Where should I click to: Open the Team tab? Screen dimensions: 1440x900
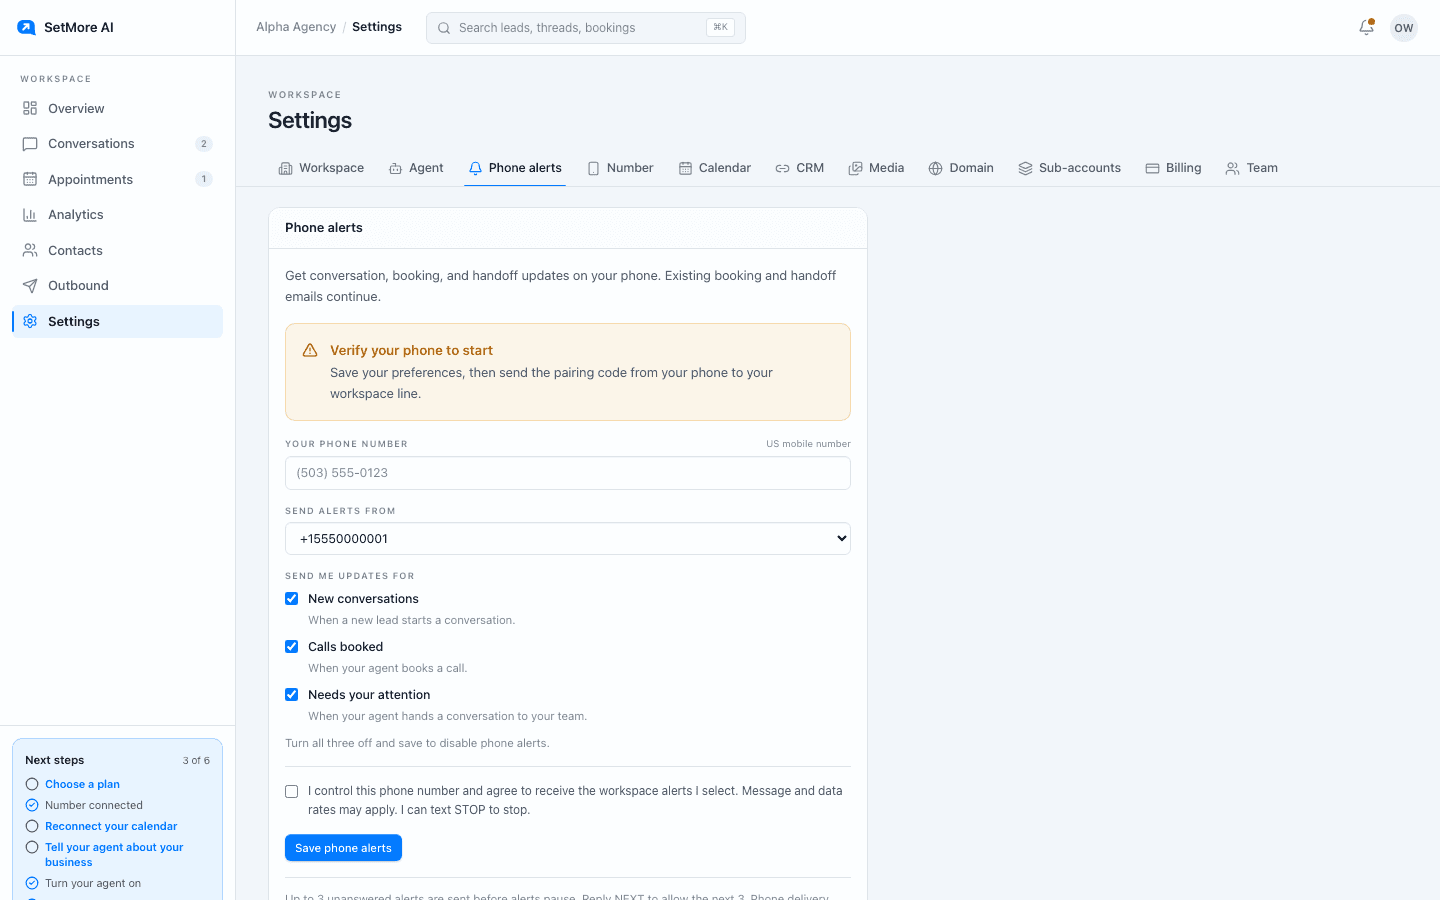pyautogui.click(x=1251, y=168)
